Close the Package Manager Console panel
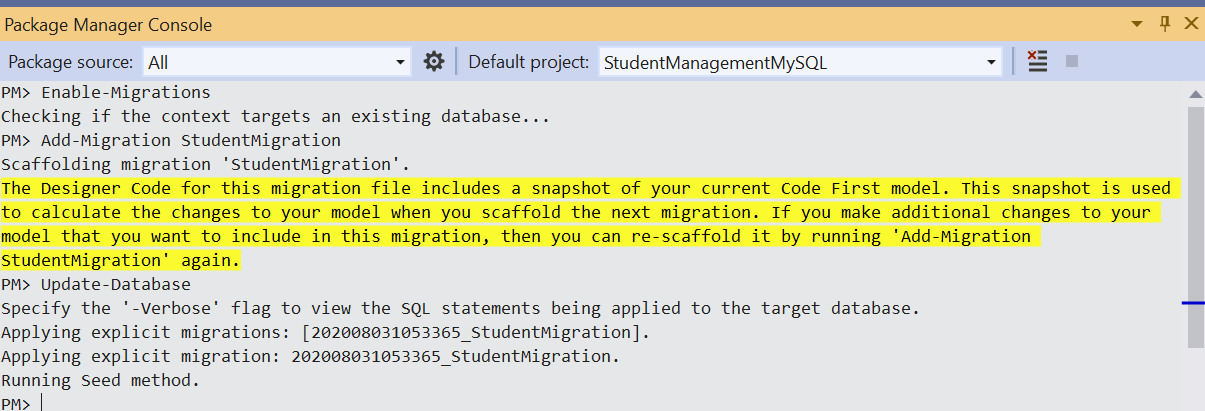 pyautogui.click(x=1190, y=24)
